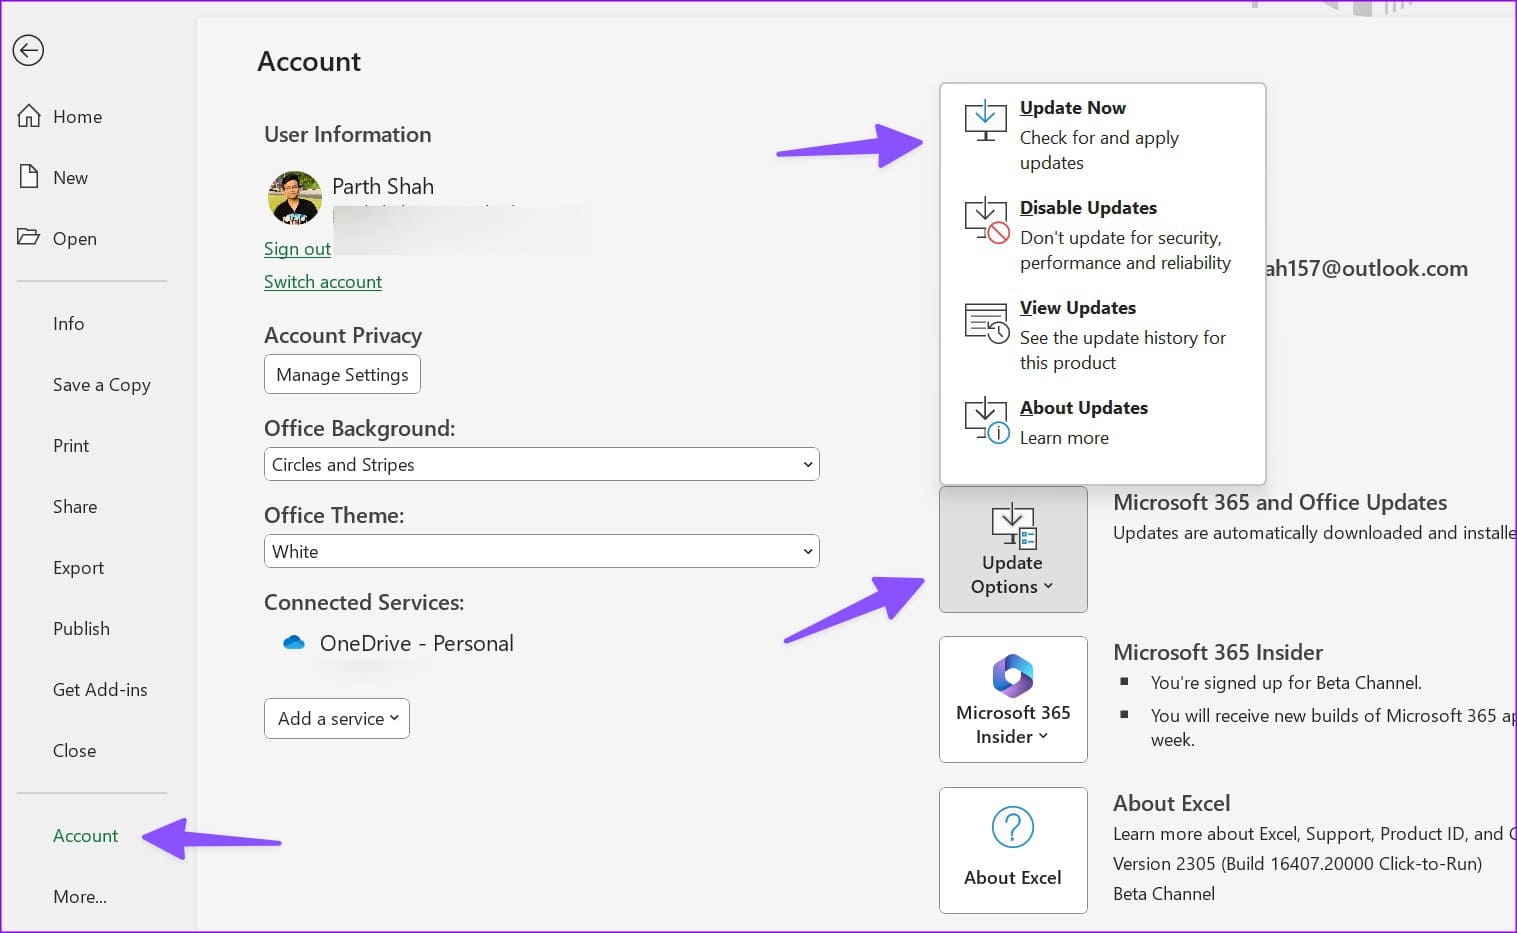This screenshot has width=1517, height=933.
Task: Click the Microsoft 365 Insider logo icon
Action: pyautogui.click(x=1013, y=675)
